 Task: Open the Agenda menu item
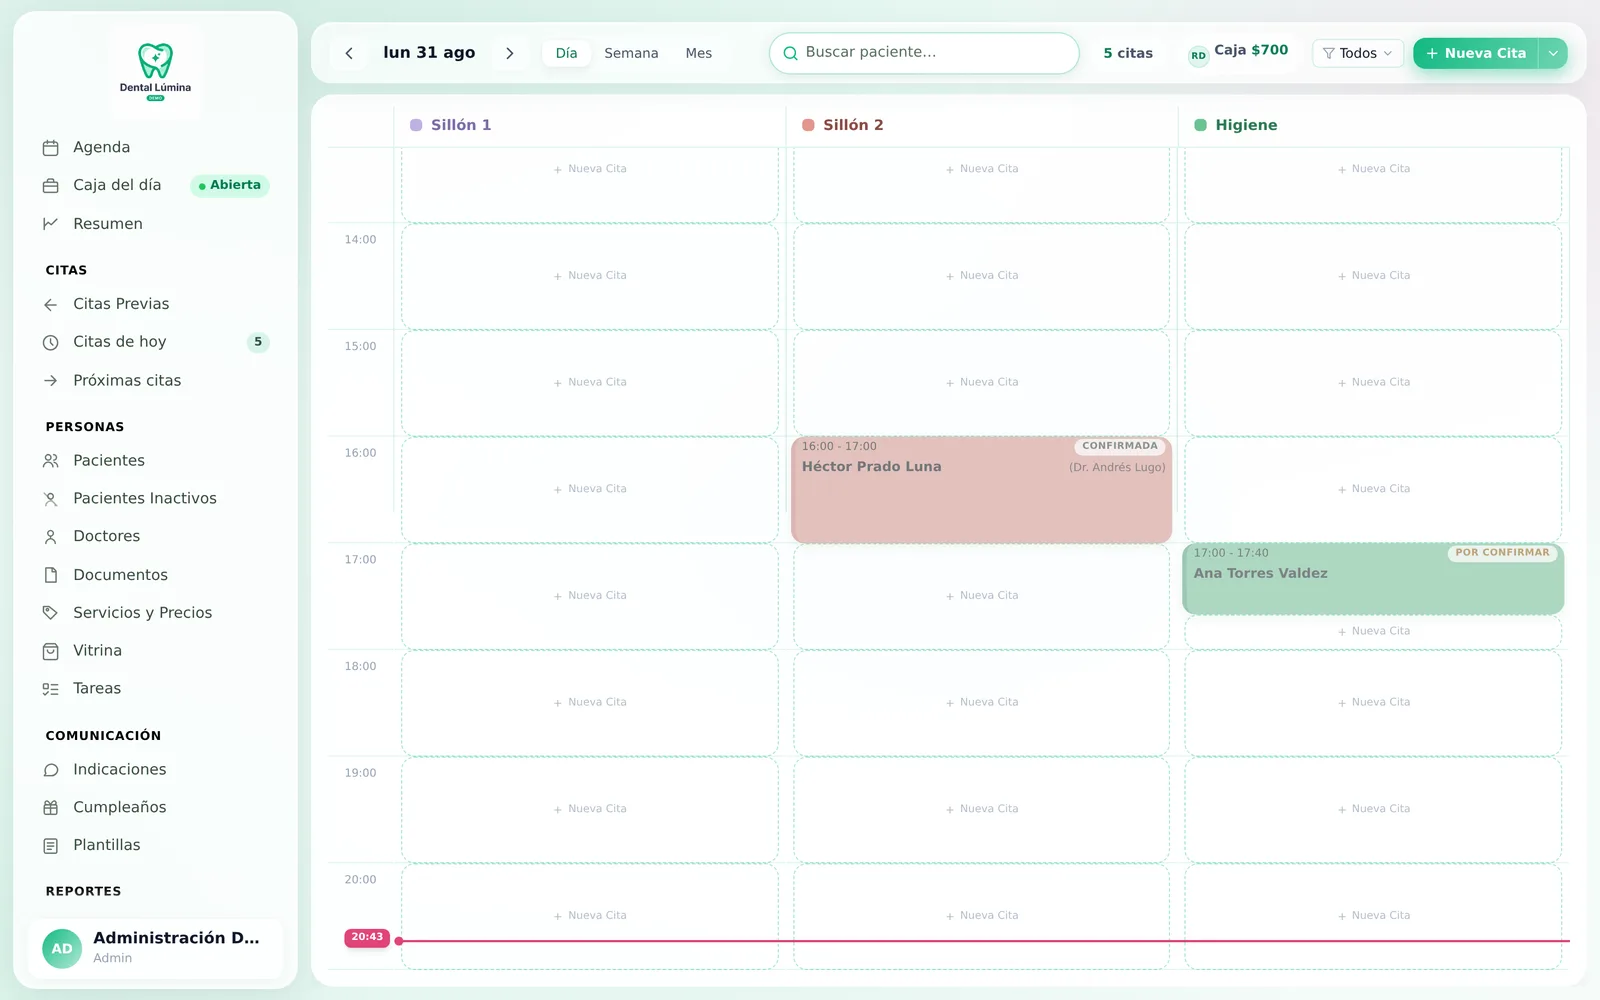coord(155,148)
